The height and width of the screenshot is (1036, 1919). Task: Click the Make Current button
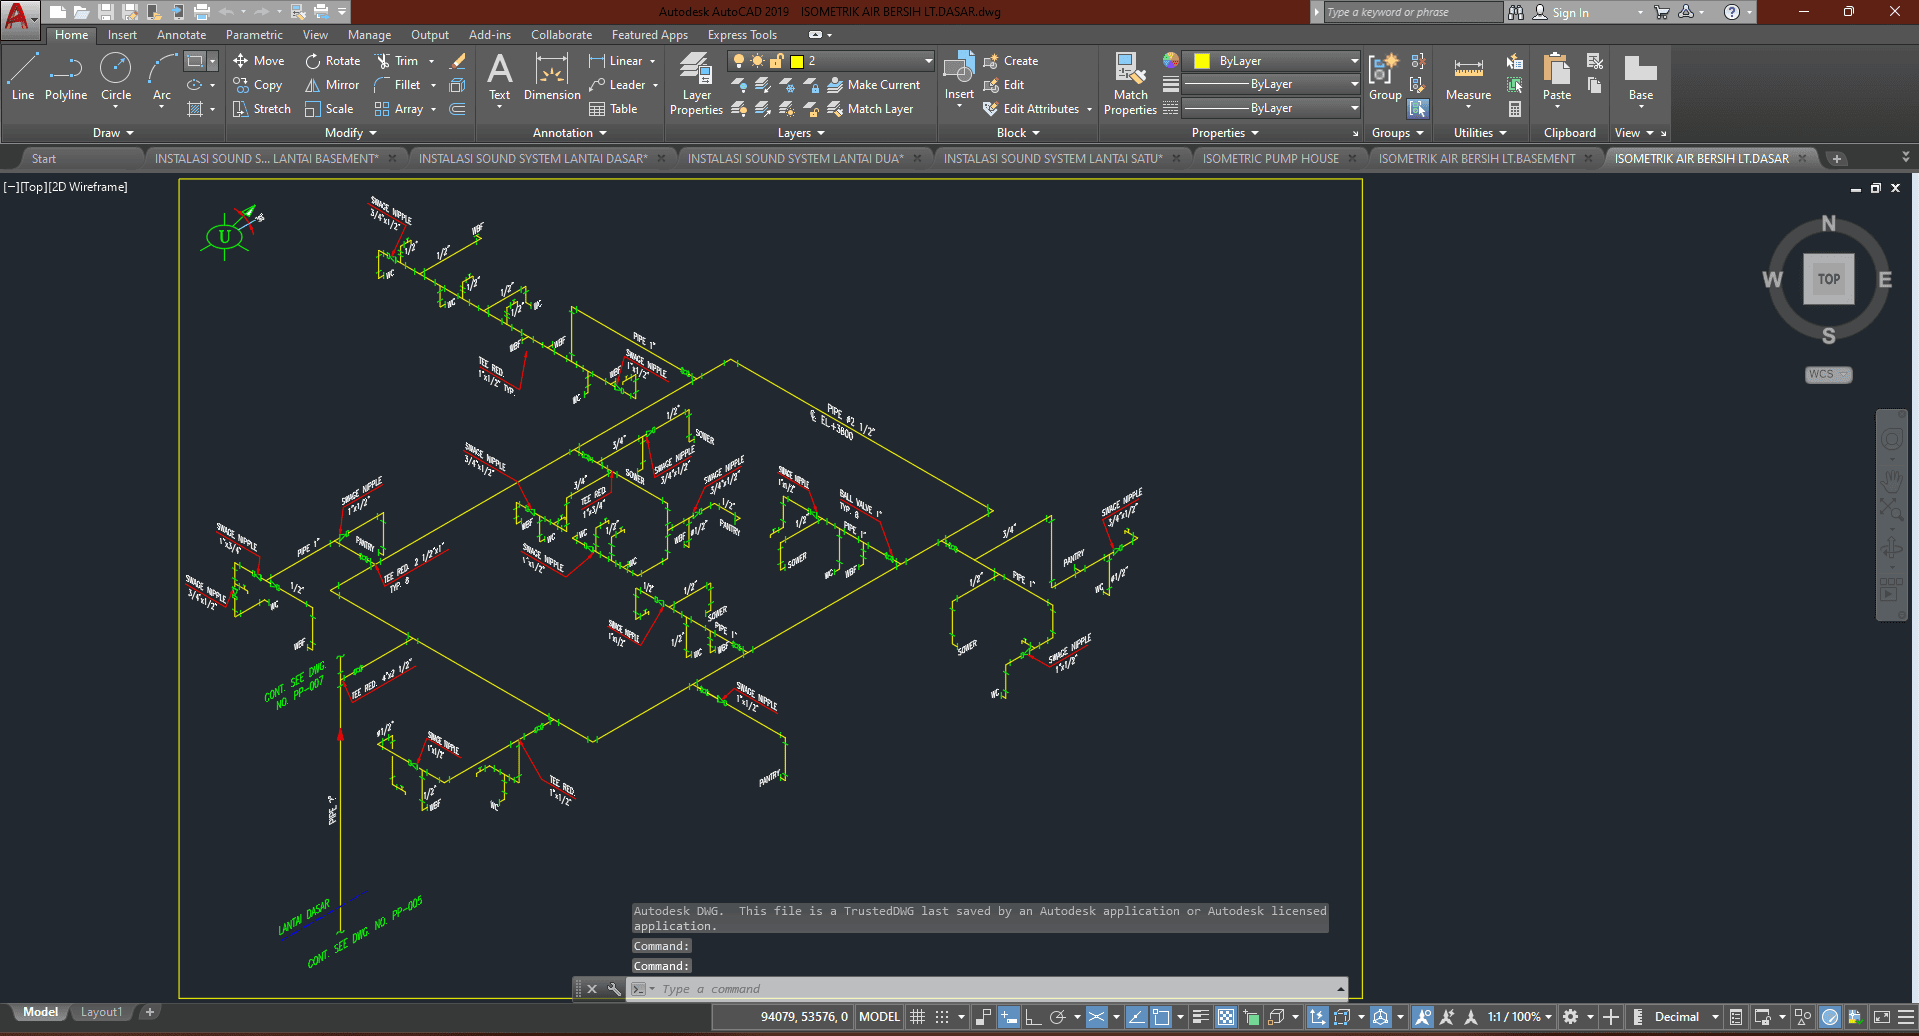click(873, 85)
